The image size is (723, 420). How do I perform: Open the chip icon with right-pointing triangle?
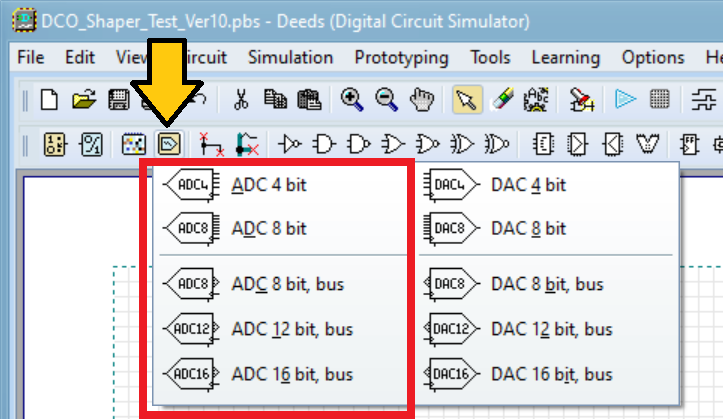click(578, 144)
